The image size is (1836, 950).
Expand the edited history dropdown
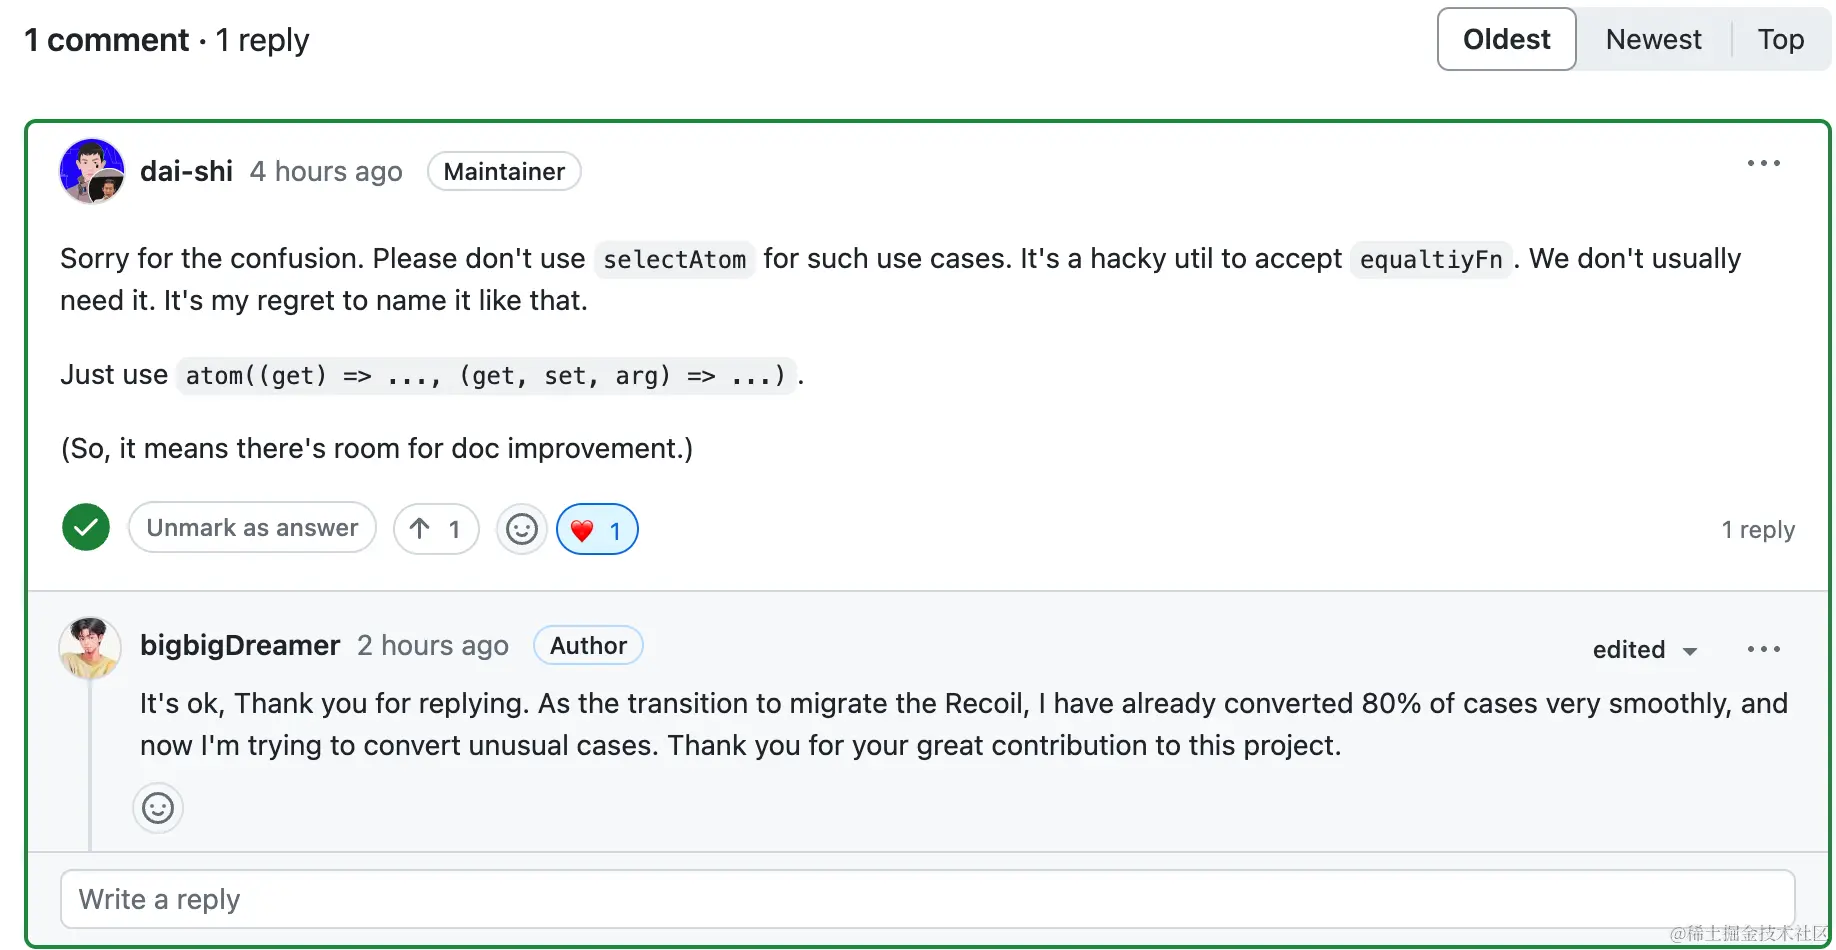pos(1645,650)
